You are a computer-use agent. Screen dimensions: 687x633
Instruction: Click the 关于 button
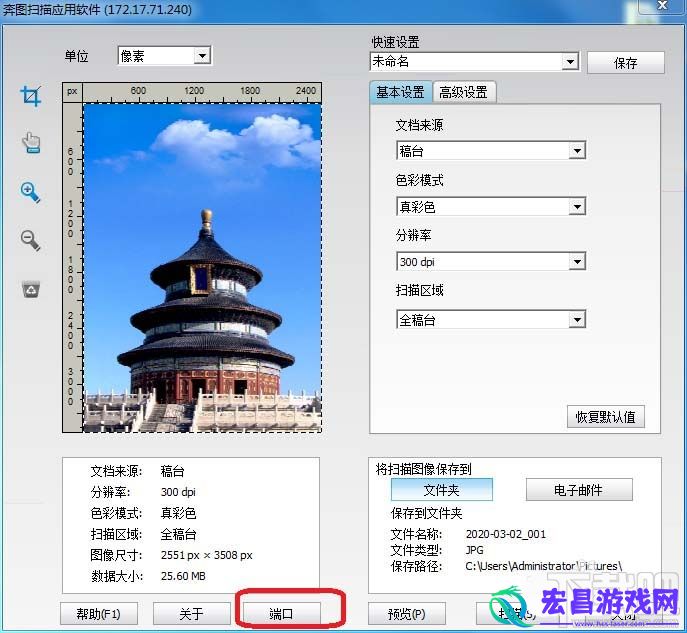191,614
